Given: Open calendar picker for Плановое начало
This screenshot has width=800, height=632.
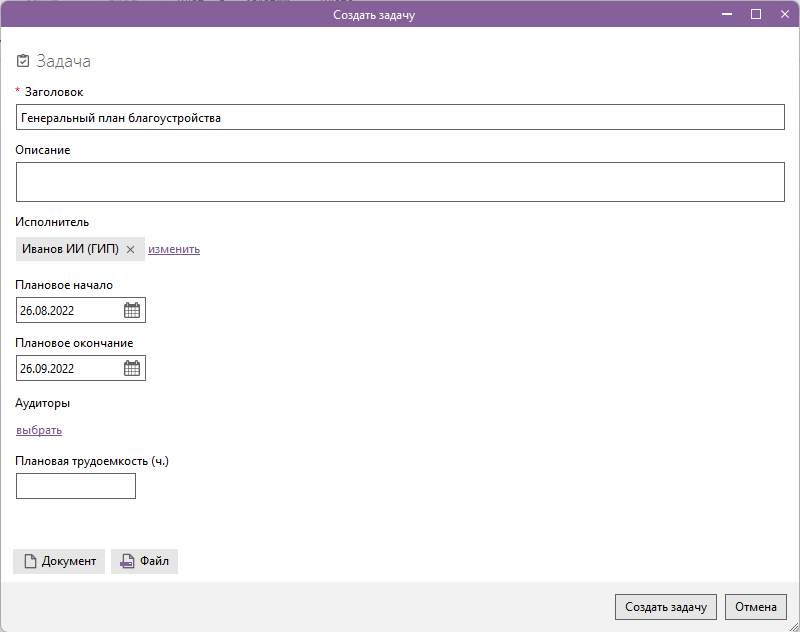Looking at the screenshot, I should [132, 311].
